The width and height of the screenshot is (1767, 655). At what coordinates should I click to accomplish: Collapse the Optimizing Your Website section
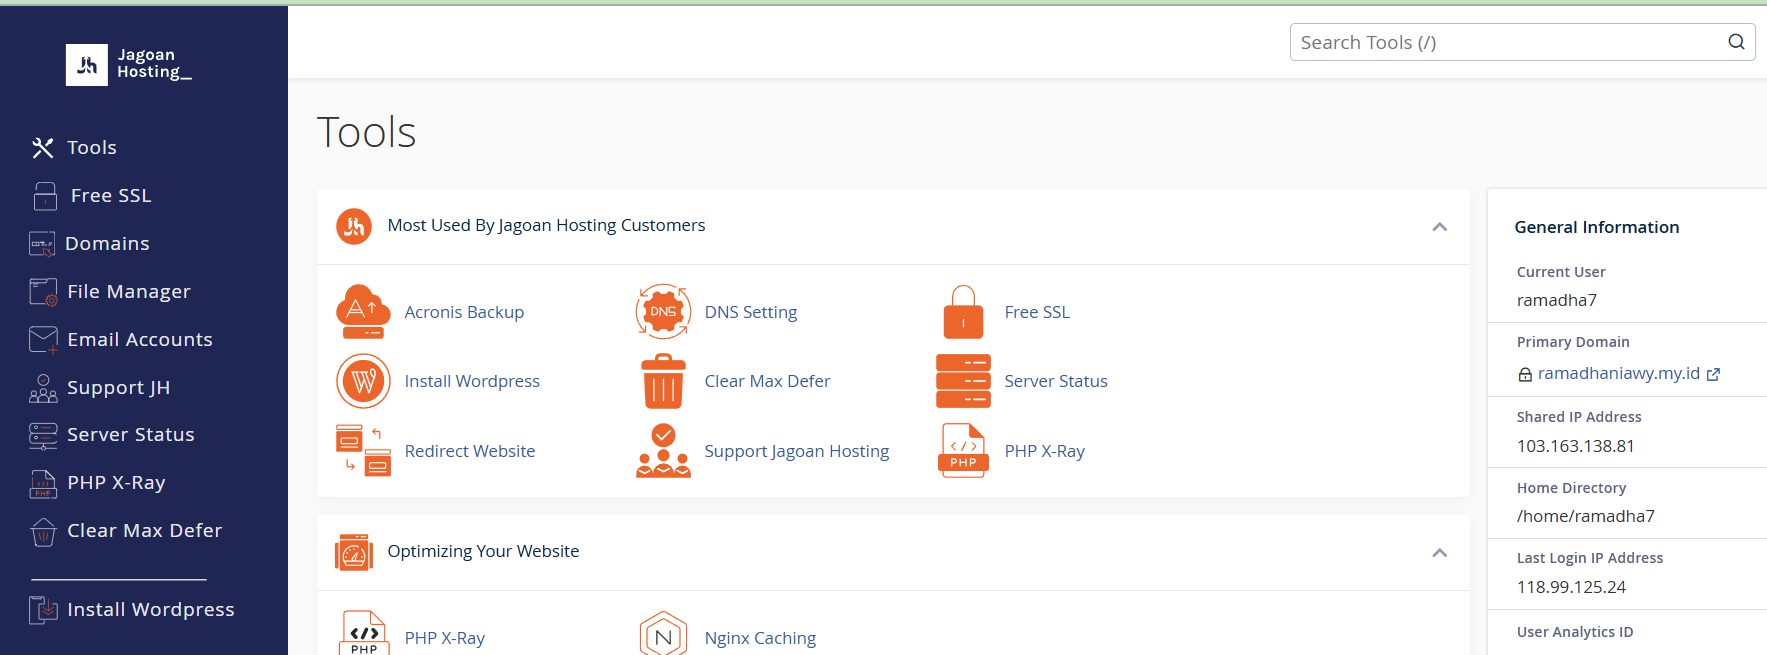coord(1440,553)
